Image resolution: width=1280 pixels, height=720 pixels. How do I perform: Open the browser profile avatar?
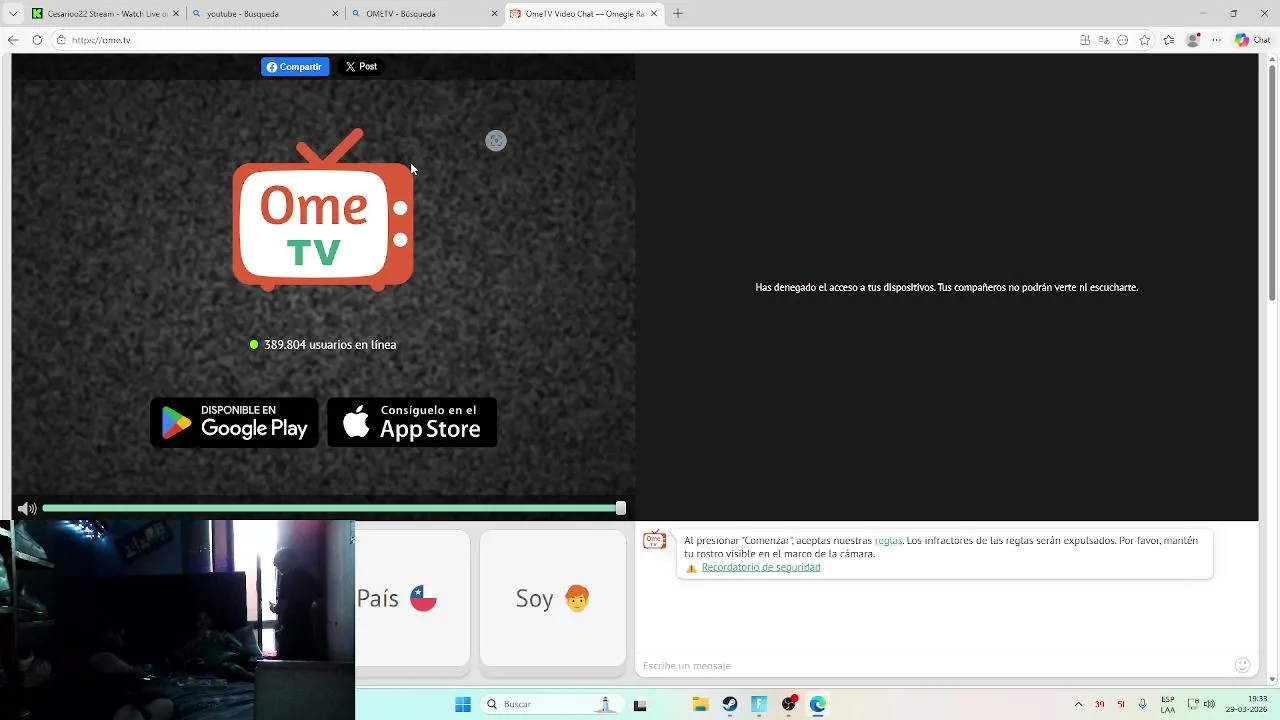(1192, 40)
